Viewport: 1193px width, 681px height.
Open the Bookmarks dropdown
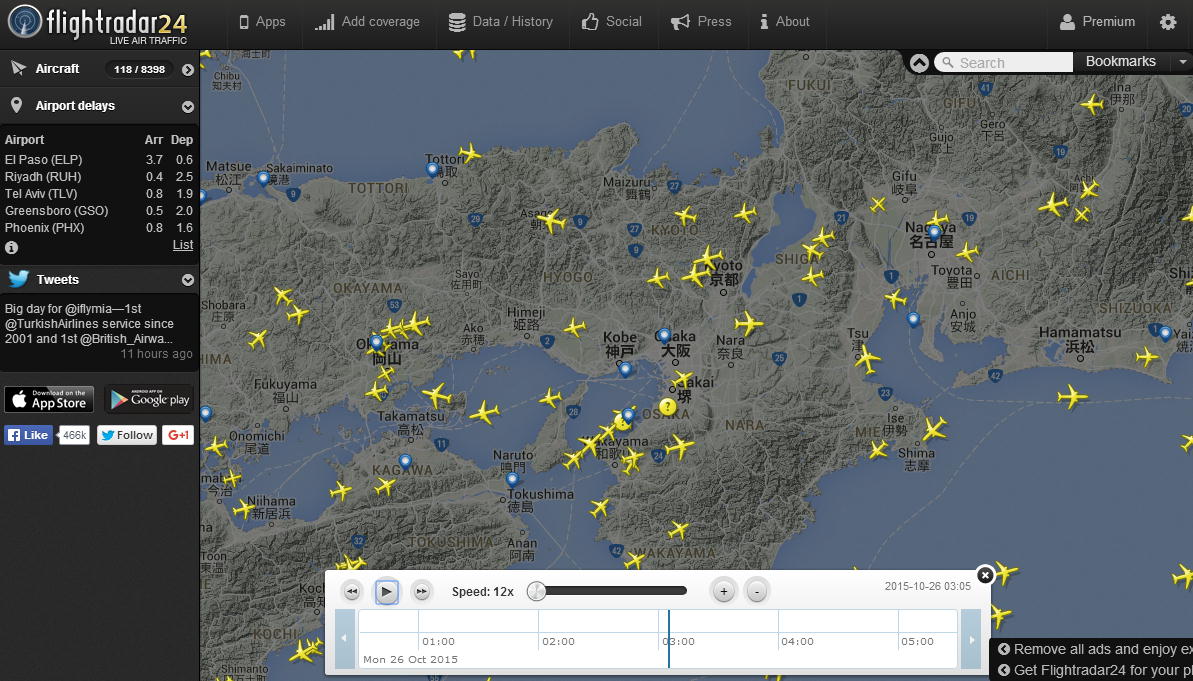[1131, 62]
